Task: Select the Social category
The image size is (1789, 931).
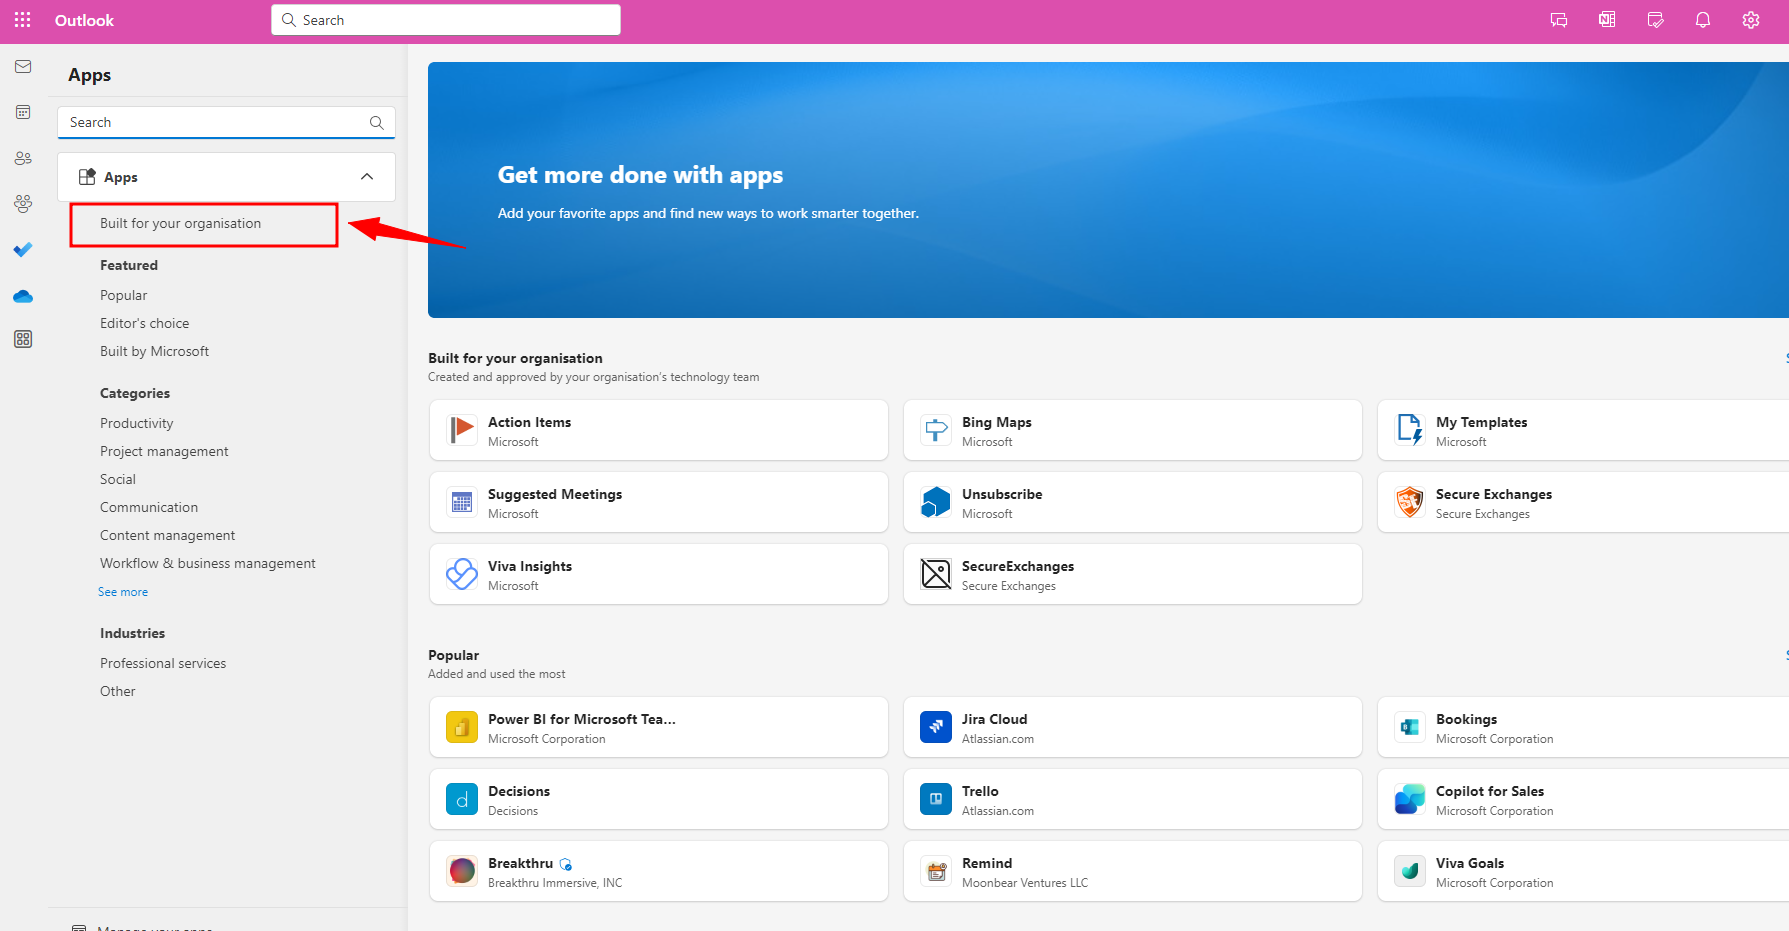Action: pyautogui.click(x=118, y=480)
